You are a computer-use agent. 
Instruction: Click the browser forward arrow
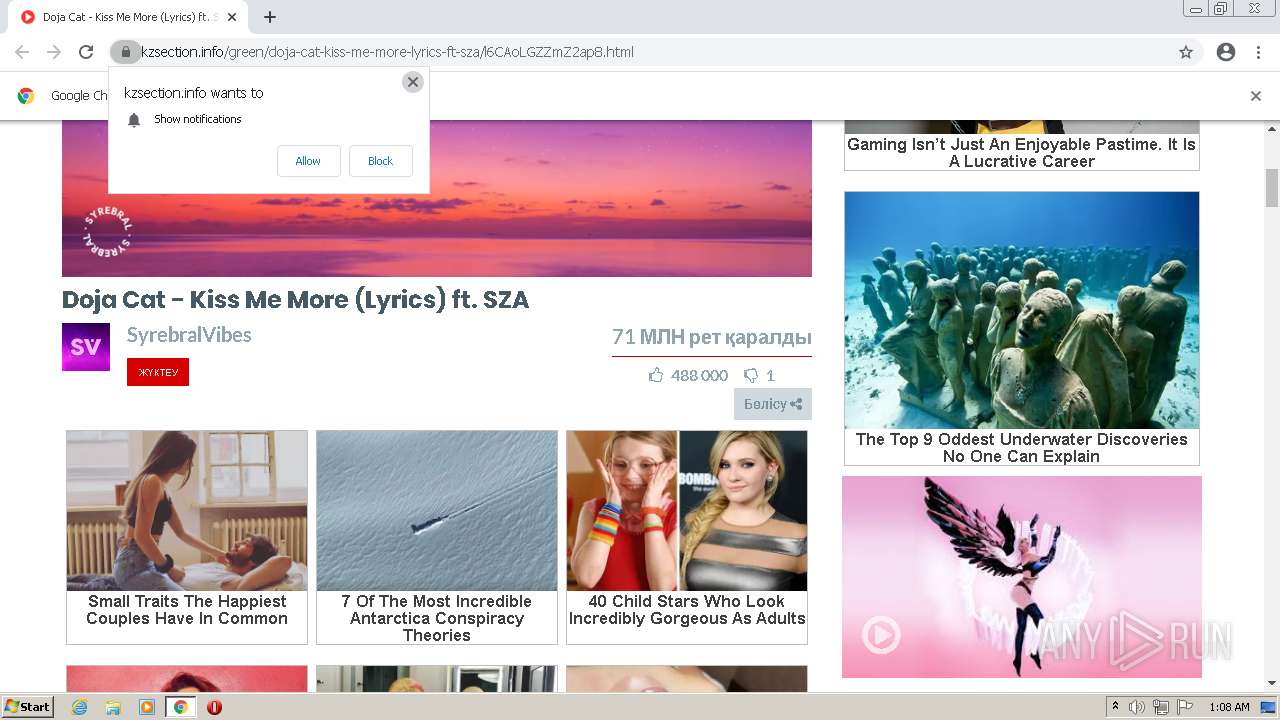pyautogui.click(x=54, y=52)
